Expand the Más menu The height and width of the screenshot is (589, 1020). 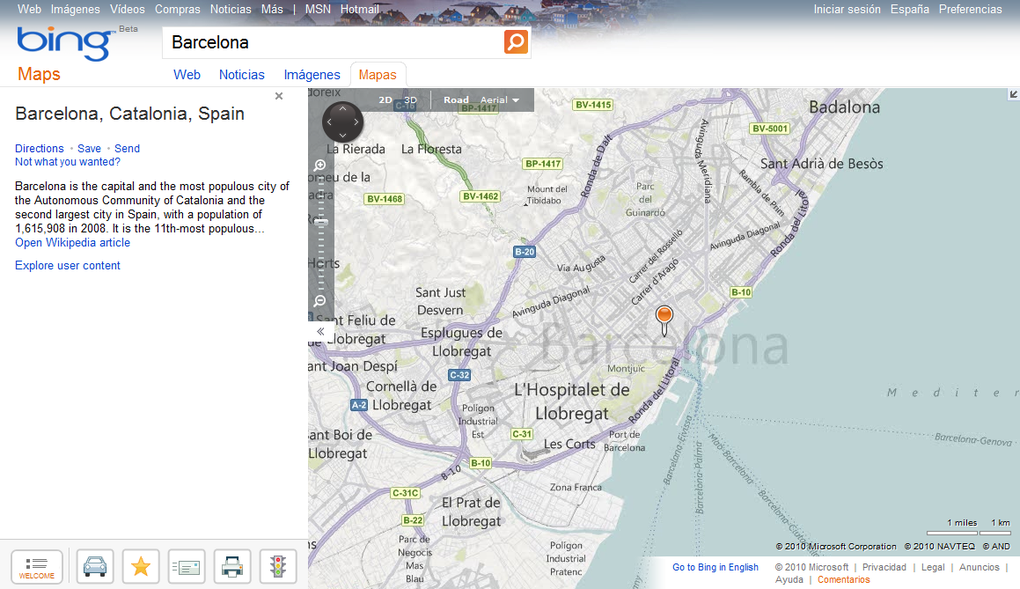click(271, 9)
